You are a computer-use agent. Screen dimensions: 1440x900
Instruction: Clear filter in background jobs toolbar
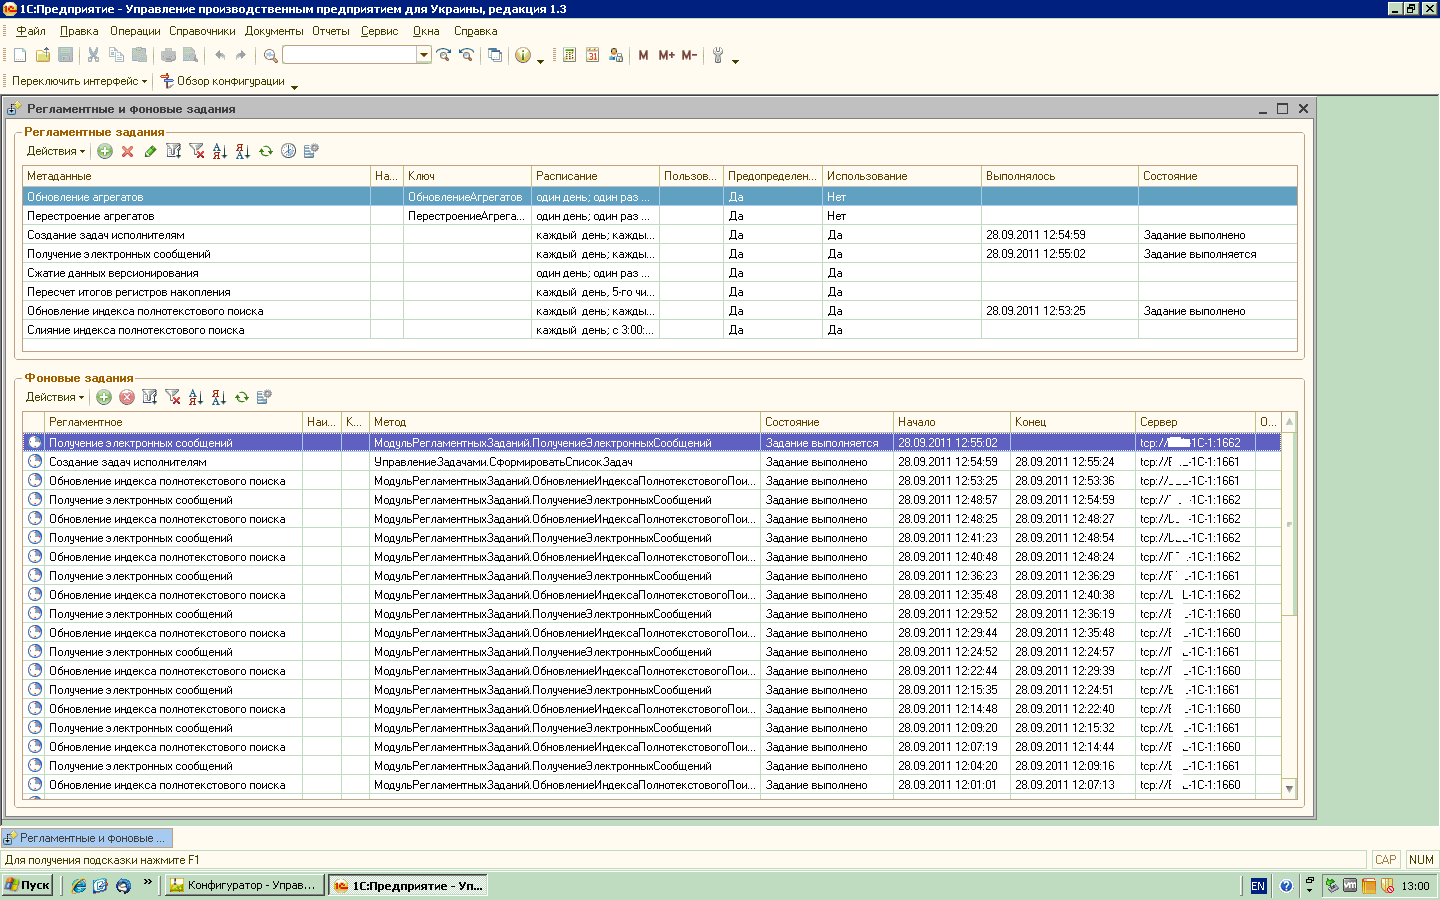[173, 397]
